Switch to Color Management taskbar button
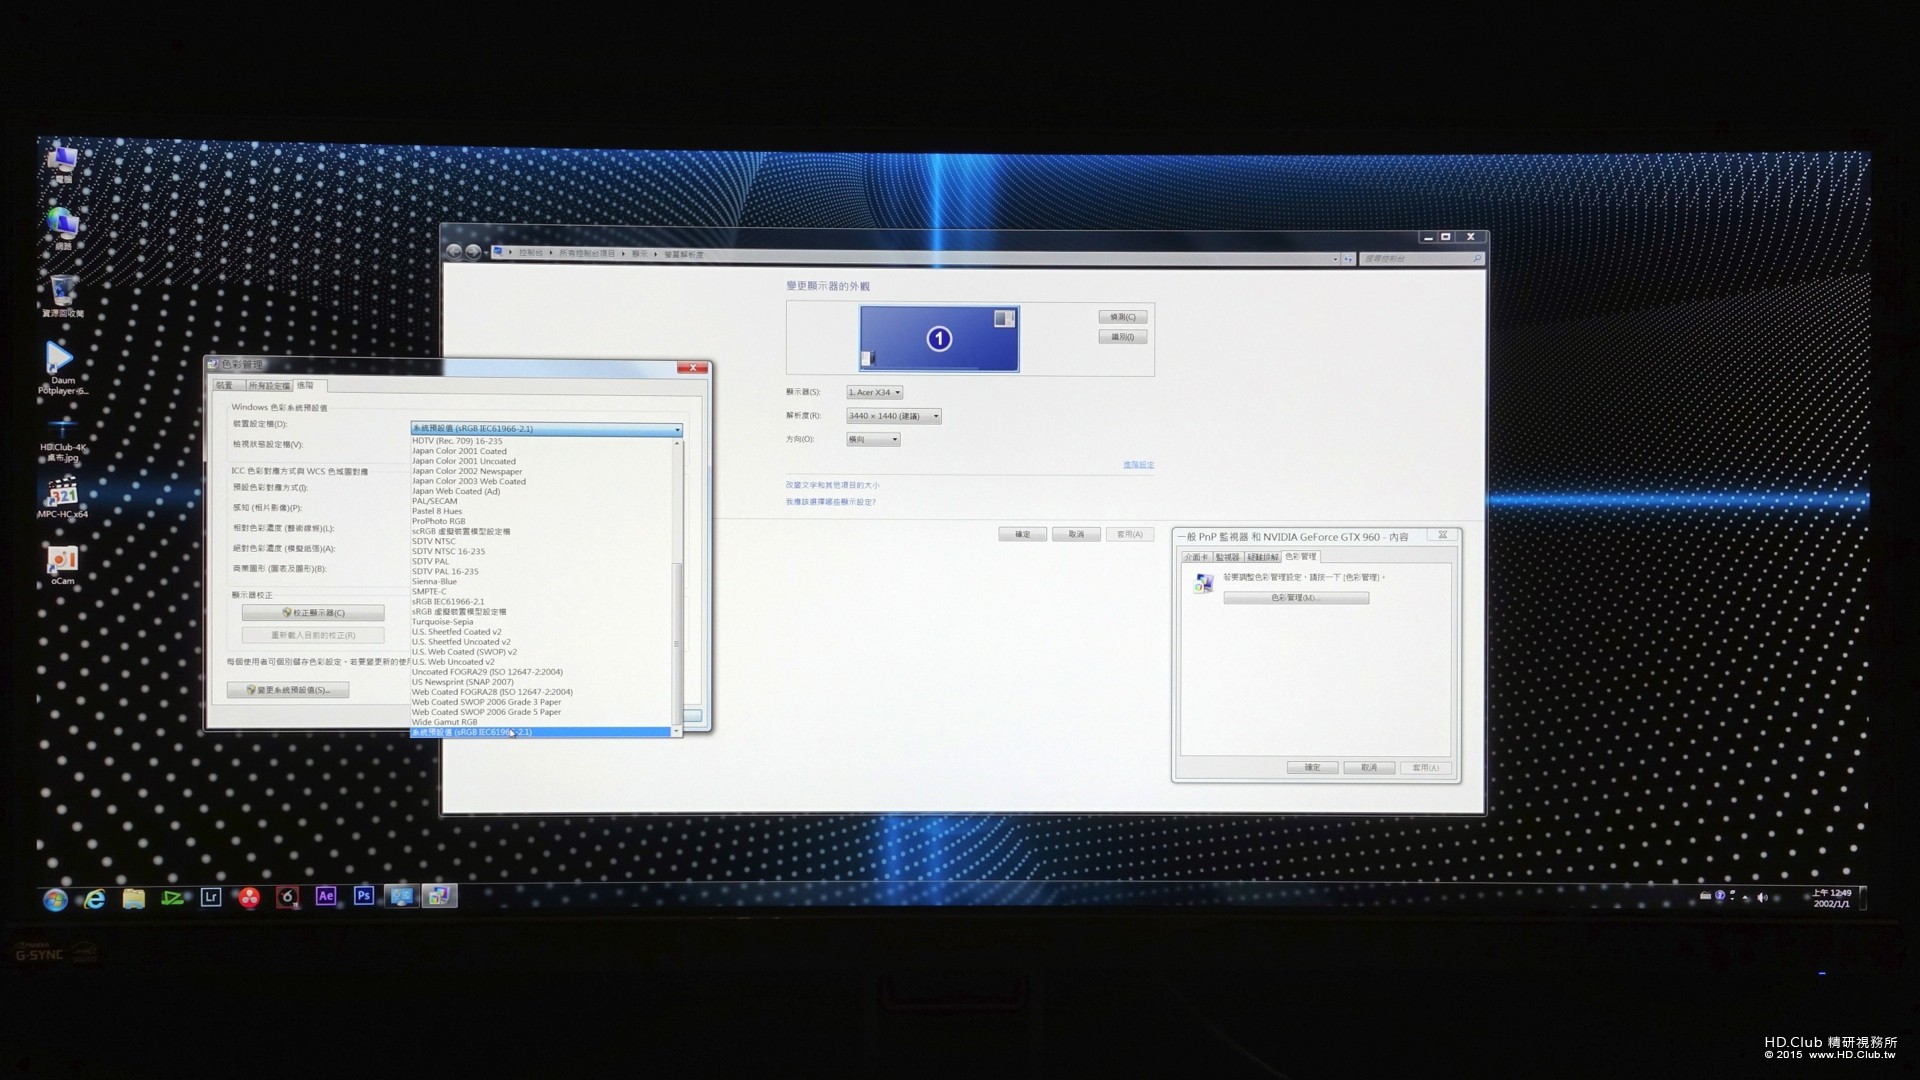The image size is (1920, 1080). pos(439,896)
